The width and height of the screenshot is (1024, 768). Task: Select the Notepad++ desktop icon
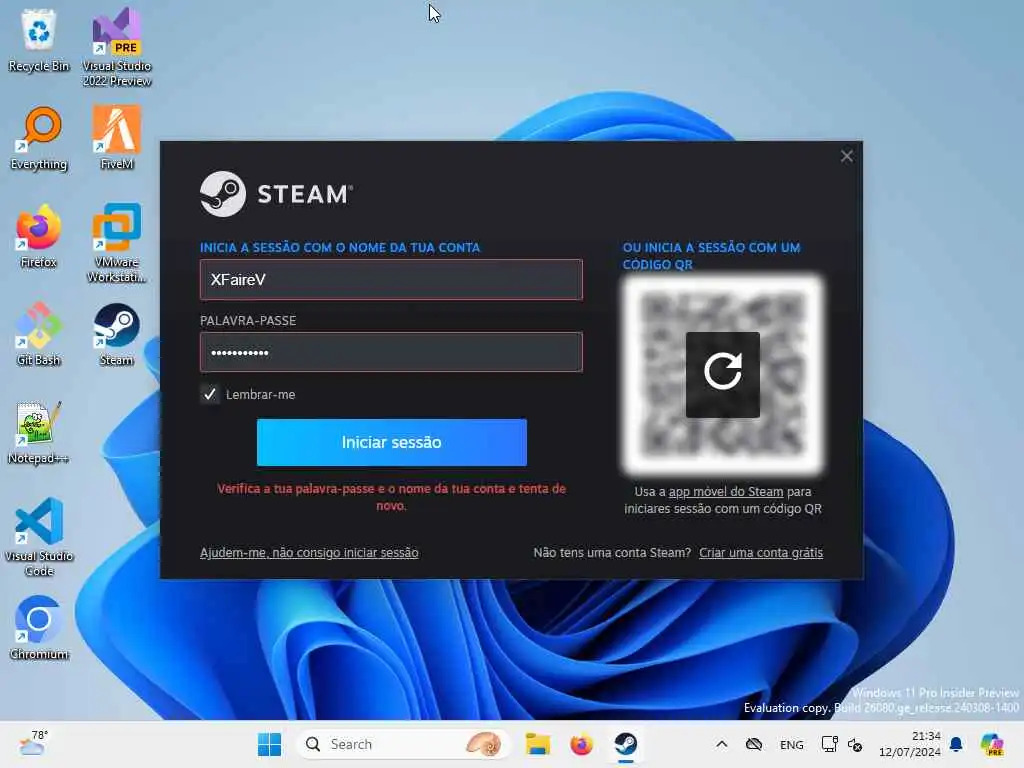coord(39,432)
